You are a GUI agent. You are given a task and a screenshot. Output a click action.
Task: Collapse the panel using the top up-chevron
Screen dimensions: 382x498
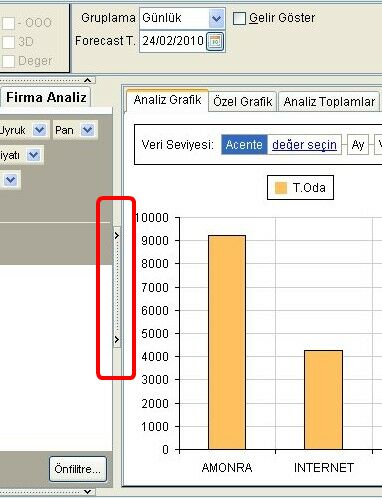(88, 80)
